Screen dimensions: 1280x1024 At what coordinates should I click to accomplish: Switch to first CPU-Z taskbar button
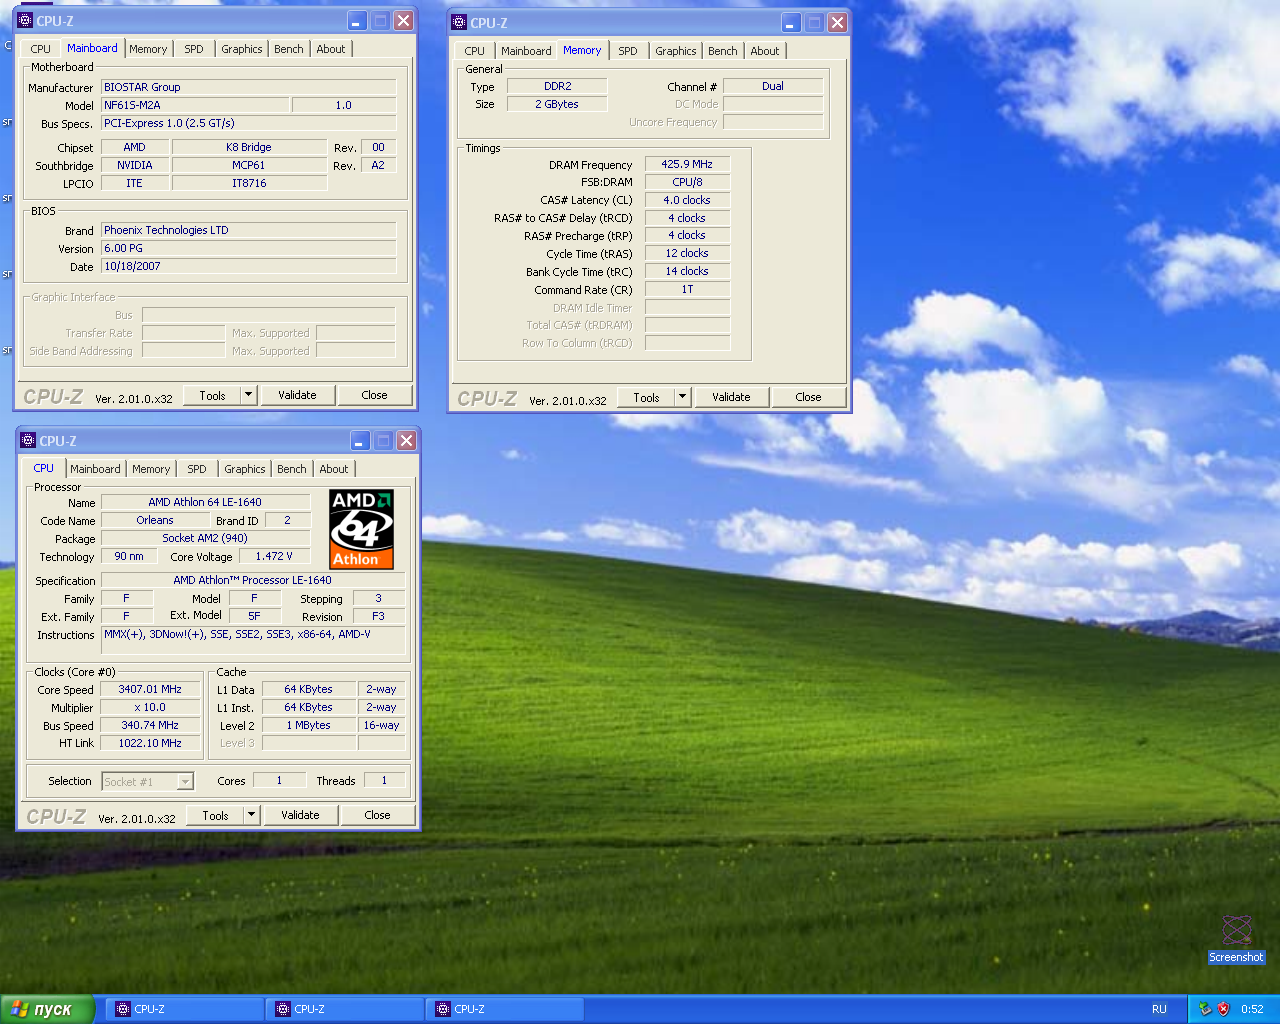click(x=185, y=1009)
